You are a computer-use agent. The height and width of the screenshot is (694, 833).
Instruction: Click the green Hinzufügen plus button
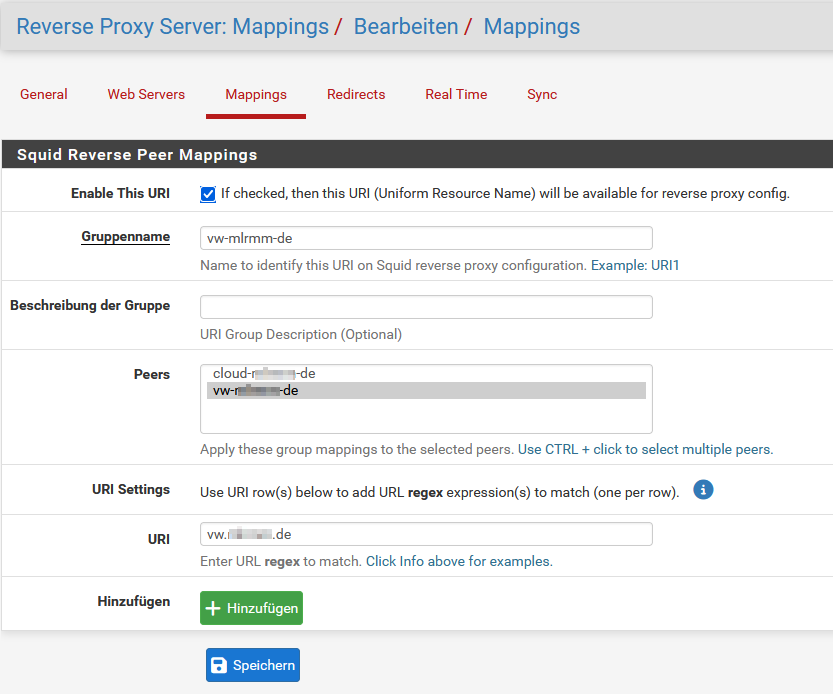[x=251, y=608]
